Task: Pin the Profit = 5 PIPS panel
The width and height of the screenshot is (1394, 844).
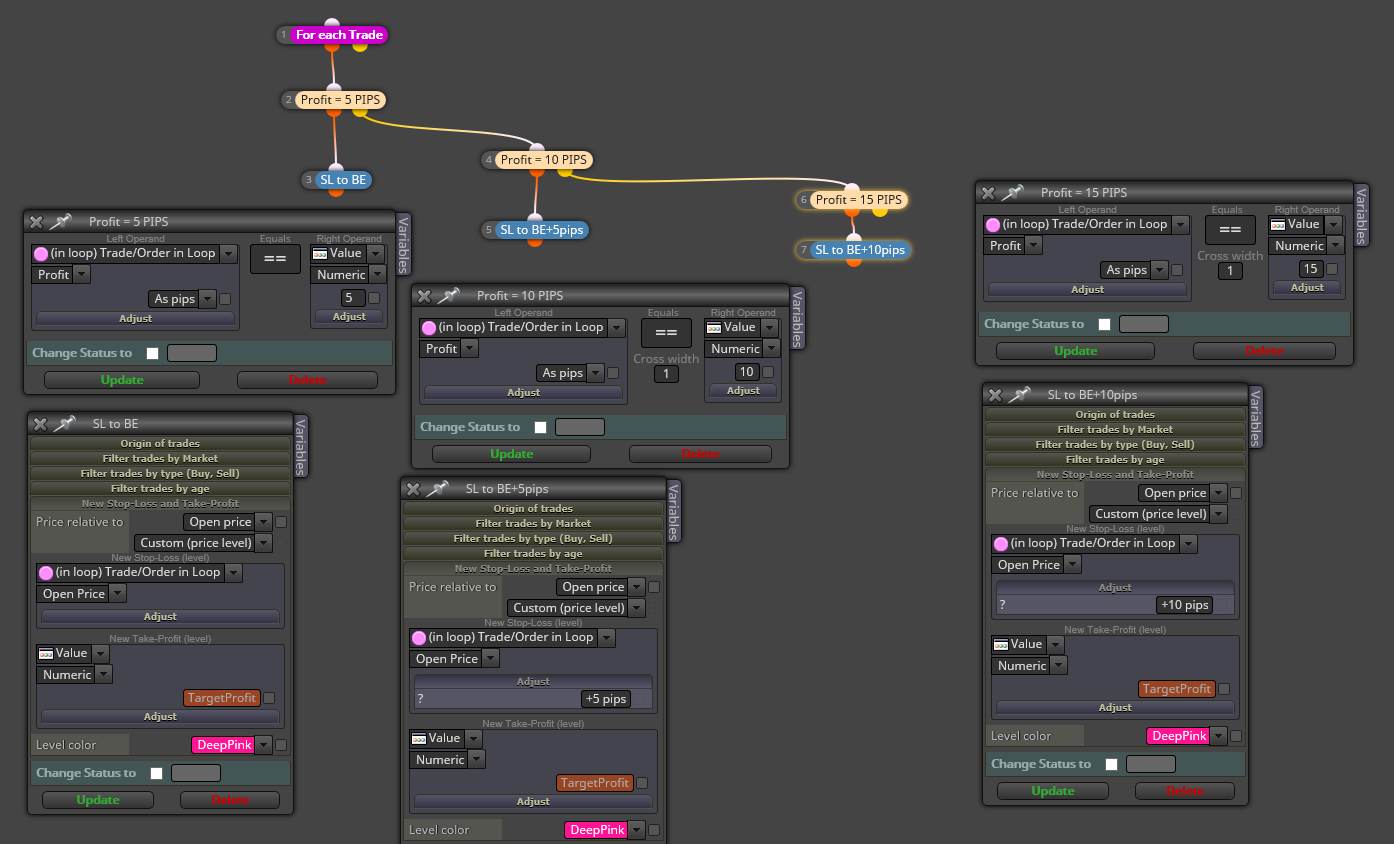Action: (61, 221)
